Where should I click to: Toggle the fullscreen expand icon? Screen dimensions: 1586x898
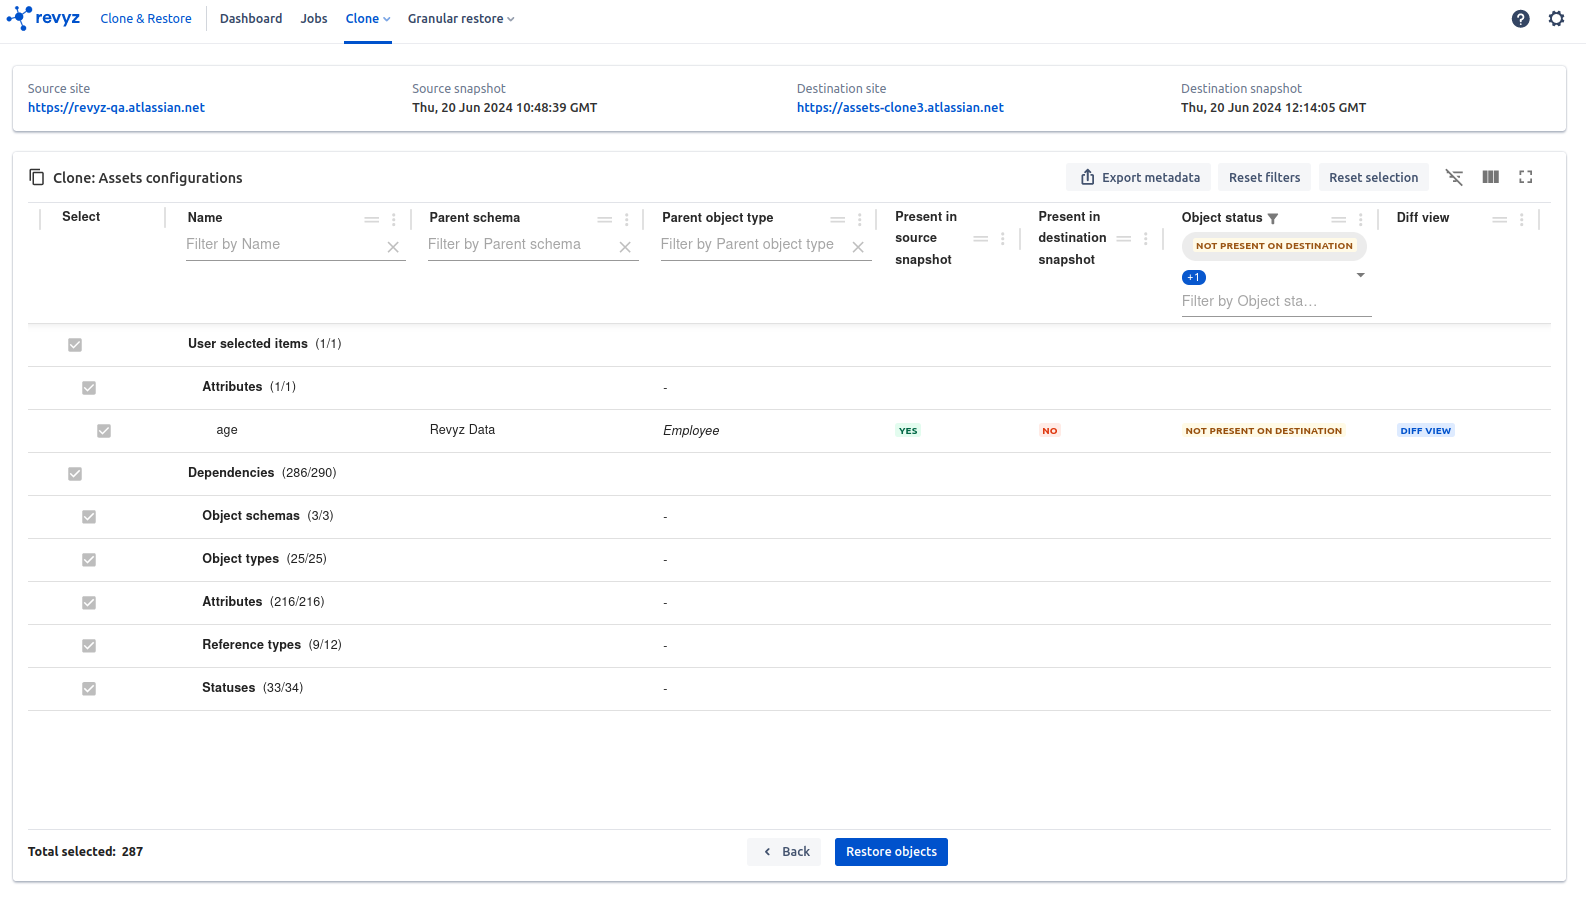tap(1526, 177)
